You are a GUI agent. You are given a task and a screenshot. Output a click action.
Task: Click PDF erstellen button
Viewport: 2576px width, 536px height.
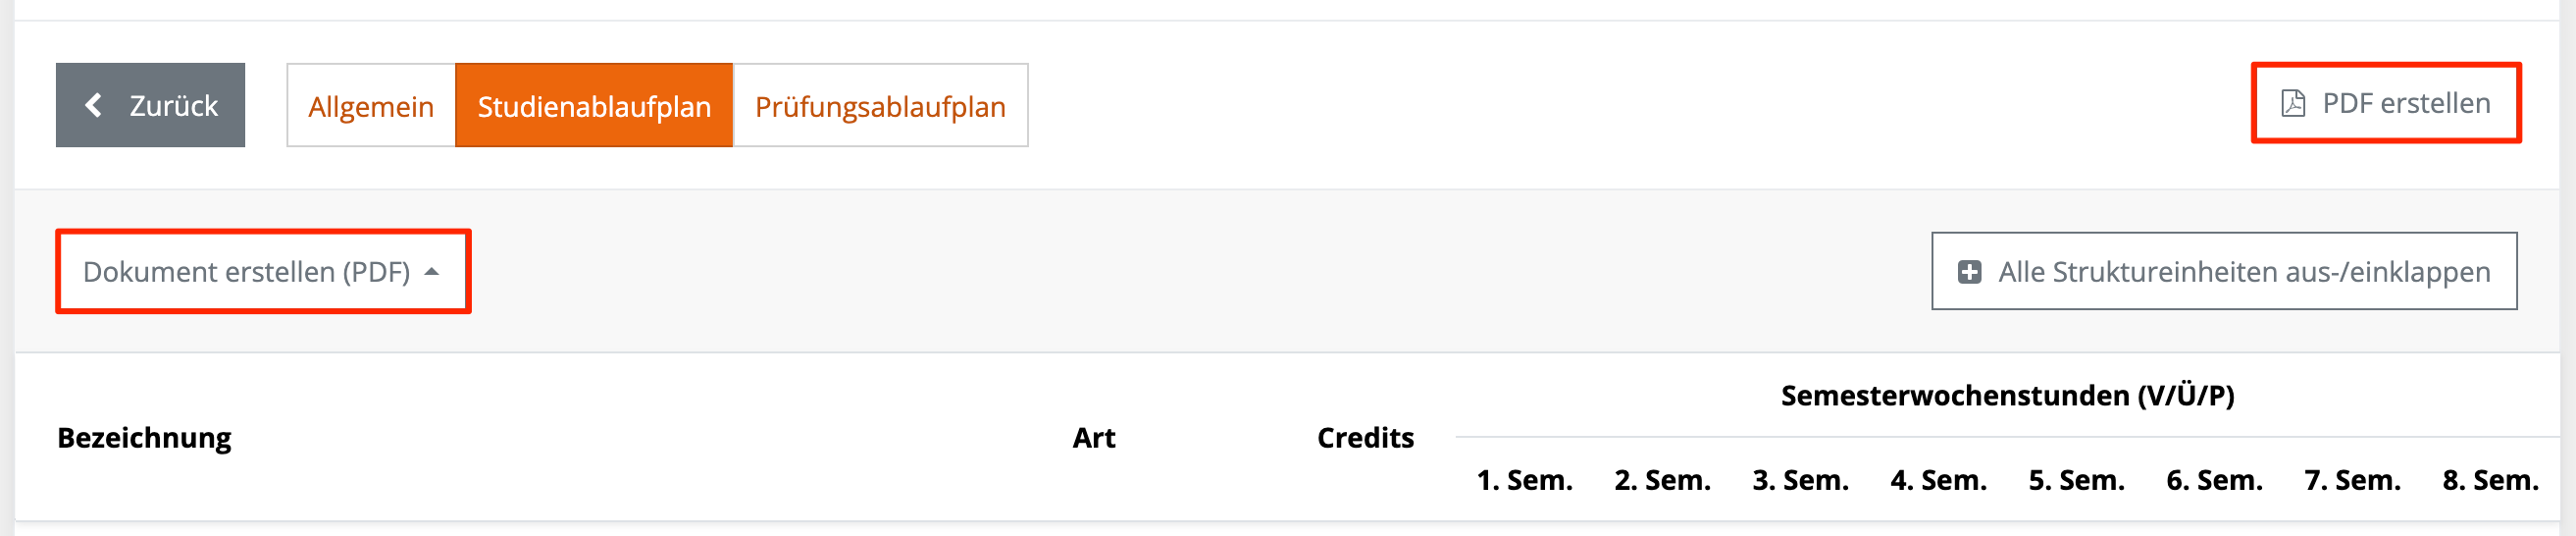click(x=2386, y=103)
